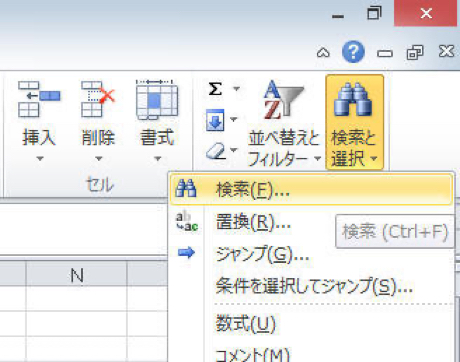Select column N header
This screenshot has height=362, width=460.
[x=76, y=274]
